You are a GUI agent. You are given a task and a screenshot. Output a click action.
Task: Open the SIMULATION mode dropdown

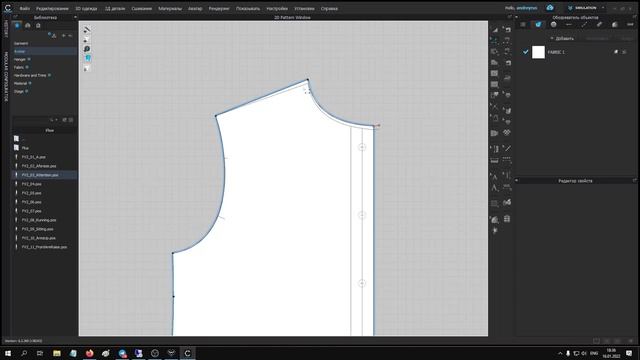587,8
